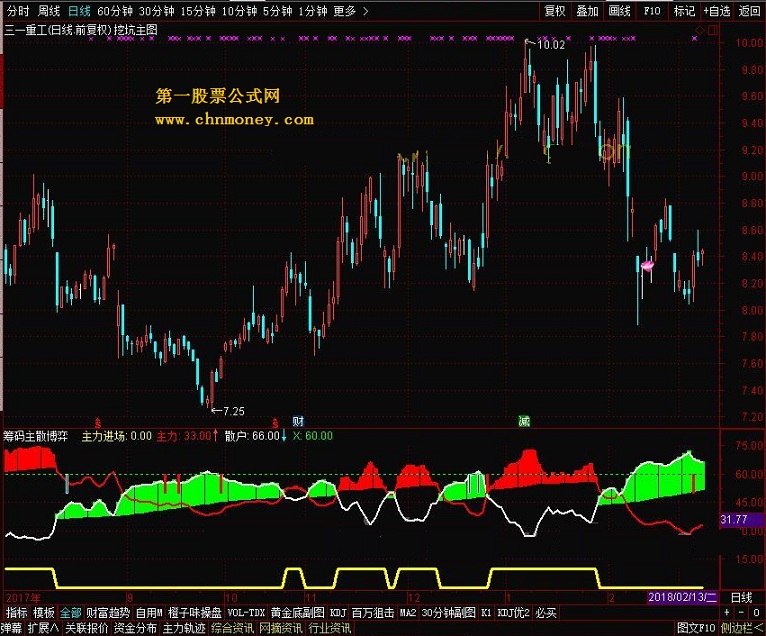This screenshot has width=766, height=636.
Task: Select the 5分钟 timeframe
Action: tap(277, 11)
